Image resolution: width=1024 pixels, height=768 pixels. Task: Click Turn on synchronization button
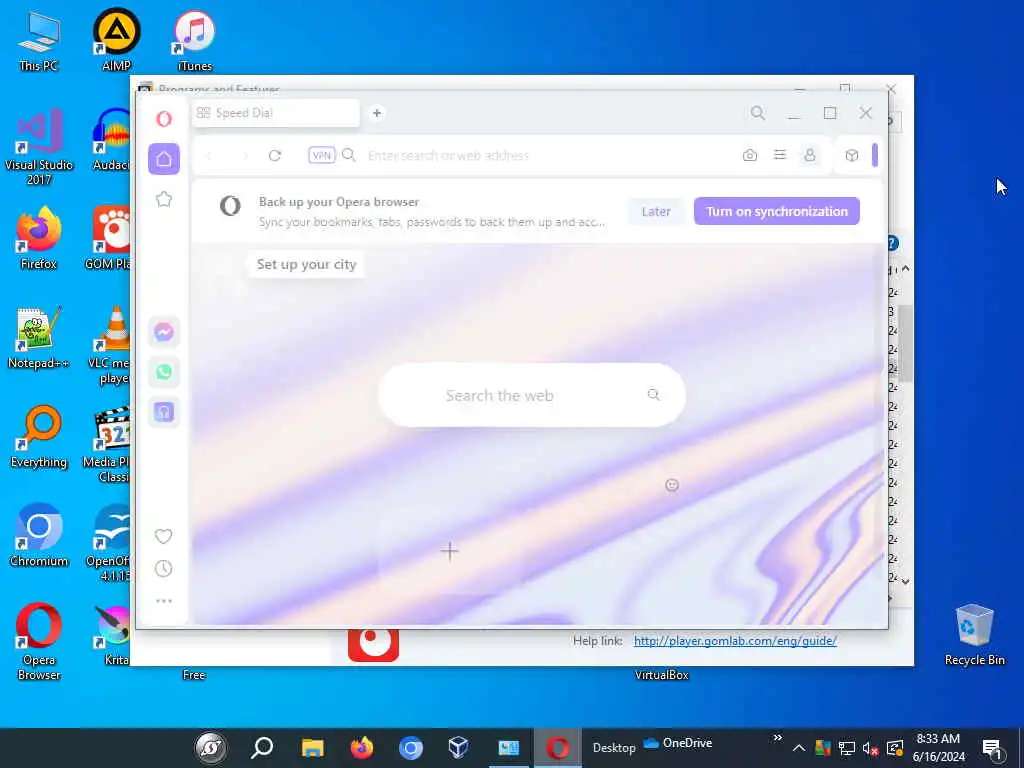(776, 212)
